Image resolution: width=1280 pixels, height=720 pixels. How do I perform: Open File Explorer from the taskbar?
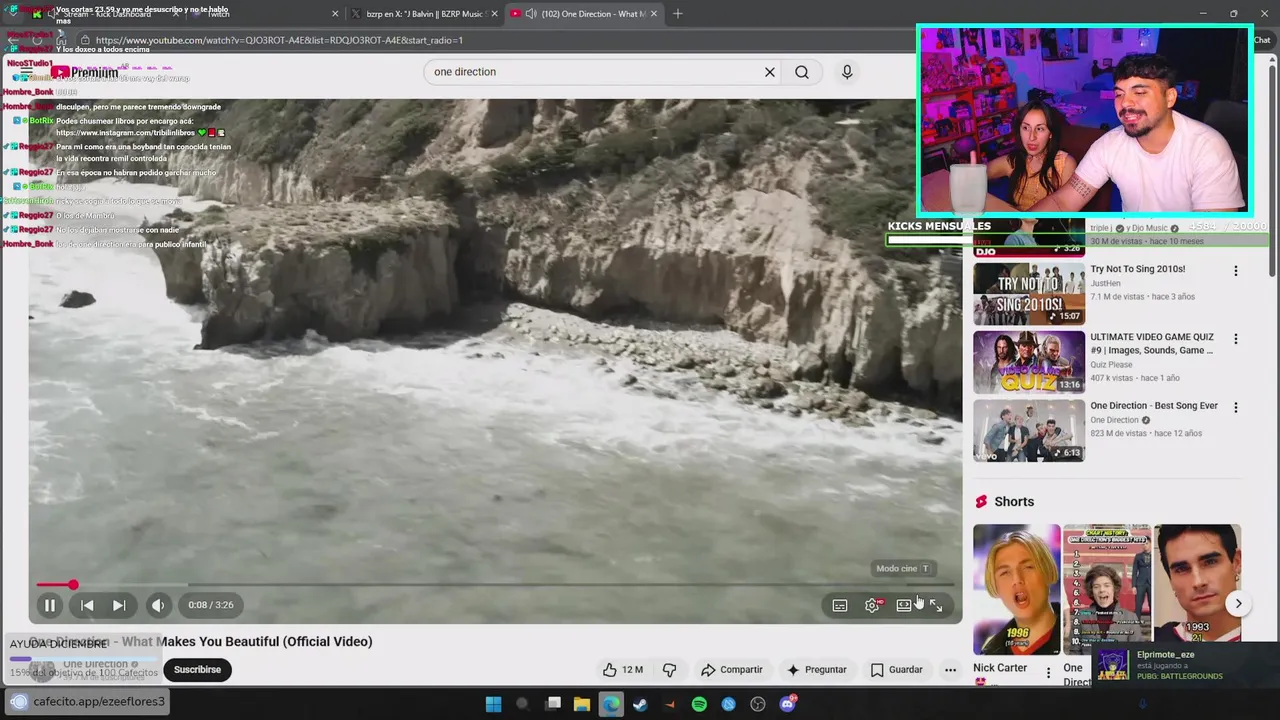(x=582, y=704)
